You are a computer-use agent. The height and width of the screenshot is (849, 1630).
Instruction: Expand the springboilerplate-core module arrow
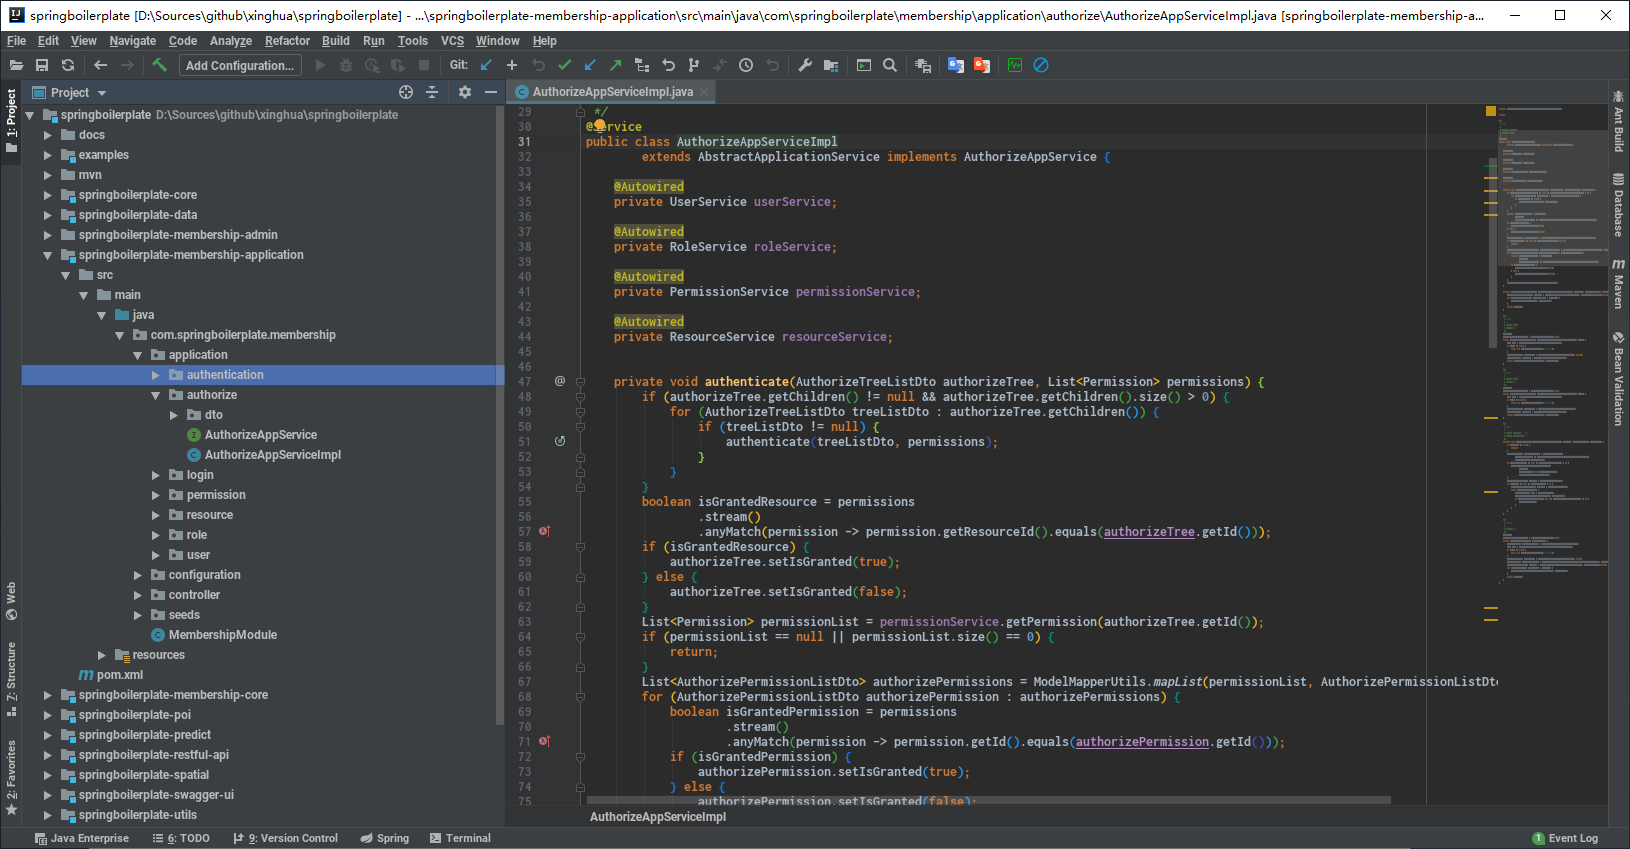coord(47,195)
